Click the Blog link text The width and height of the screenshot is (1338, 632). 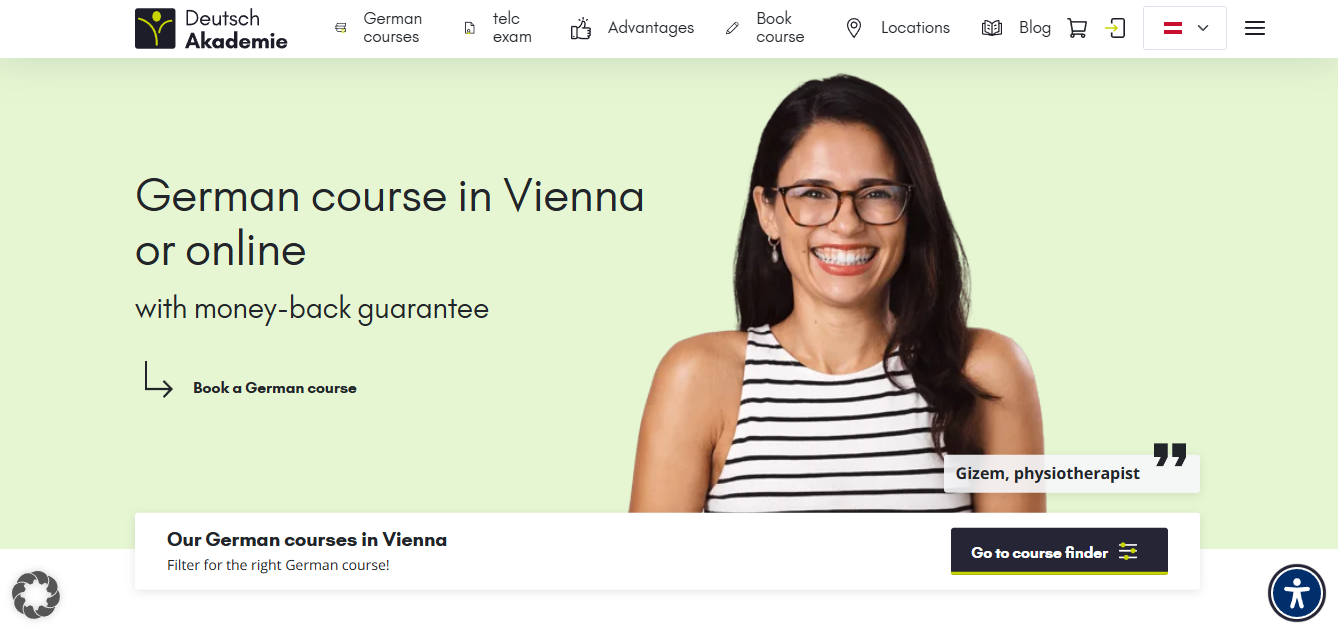coord(1035,28)
